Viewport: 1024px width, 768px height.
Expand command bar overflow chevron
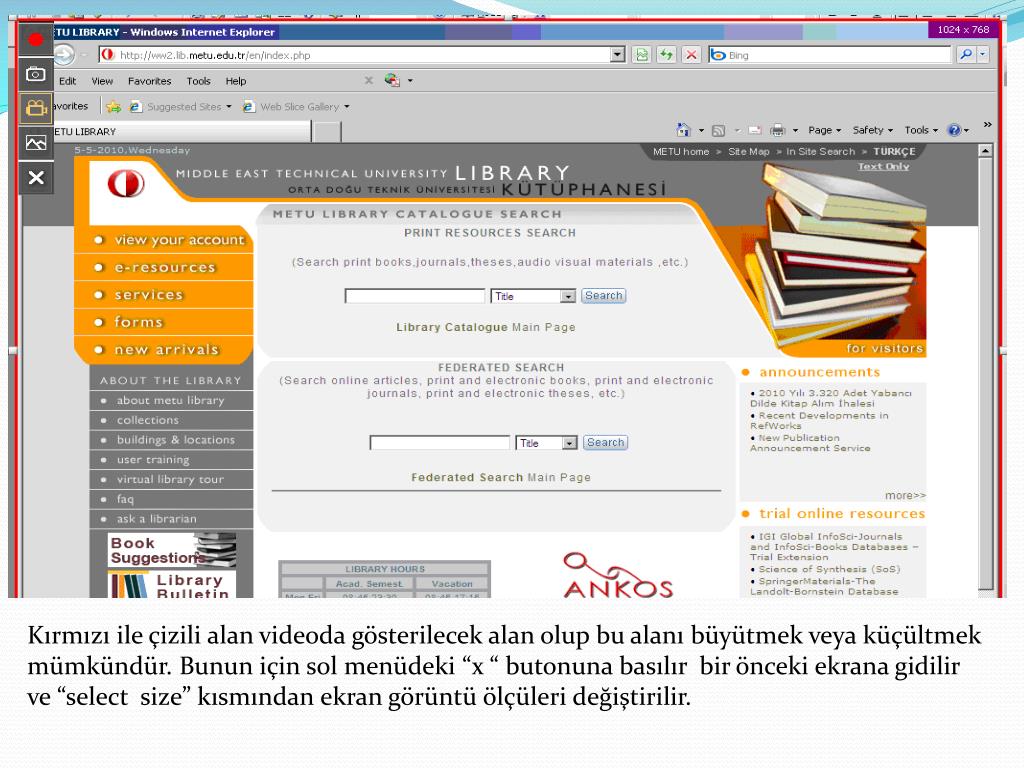[987, 124]
